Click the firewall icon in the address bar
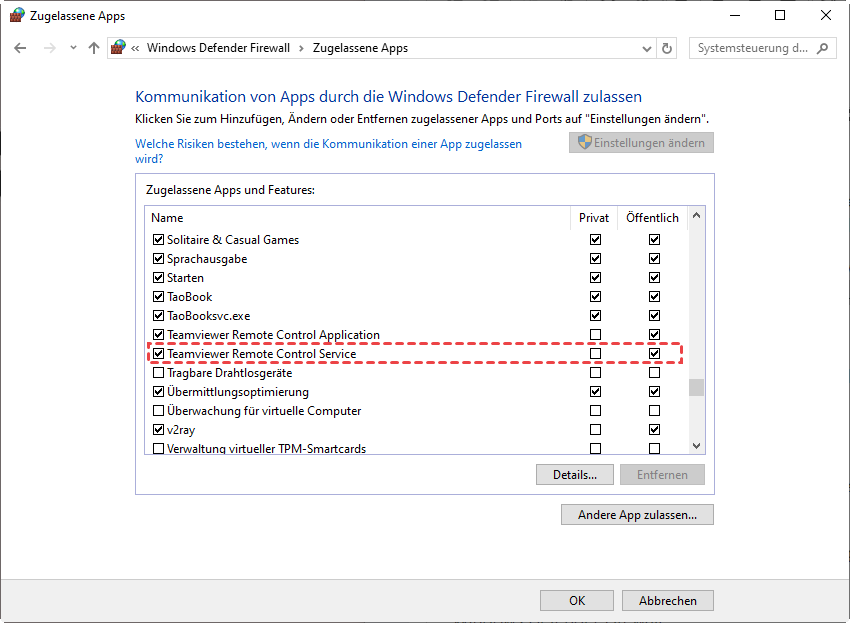850x623 pixels. point(119,48)
